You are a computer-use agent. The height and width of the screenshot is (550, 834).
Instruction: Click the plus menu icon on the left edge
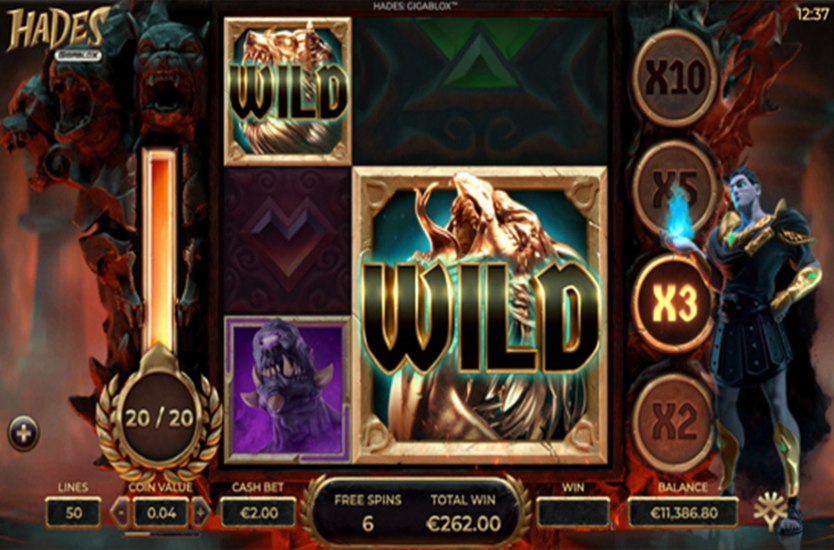pos(23,434)
